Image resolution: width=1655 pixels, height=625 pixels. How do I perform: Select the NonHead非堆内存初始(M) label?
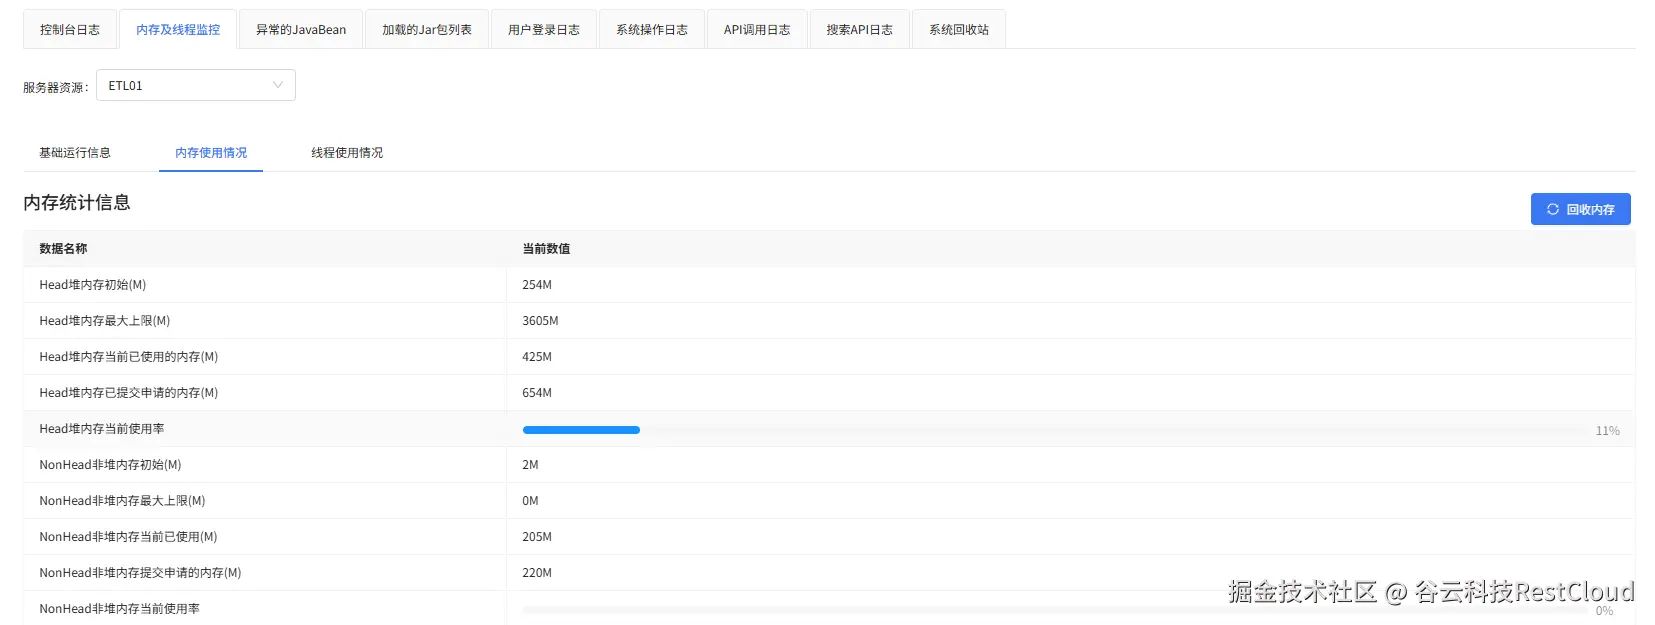110,465
